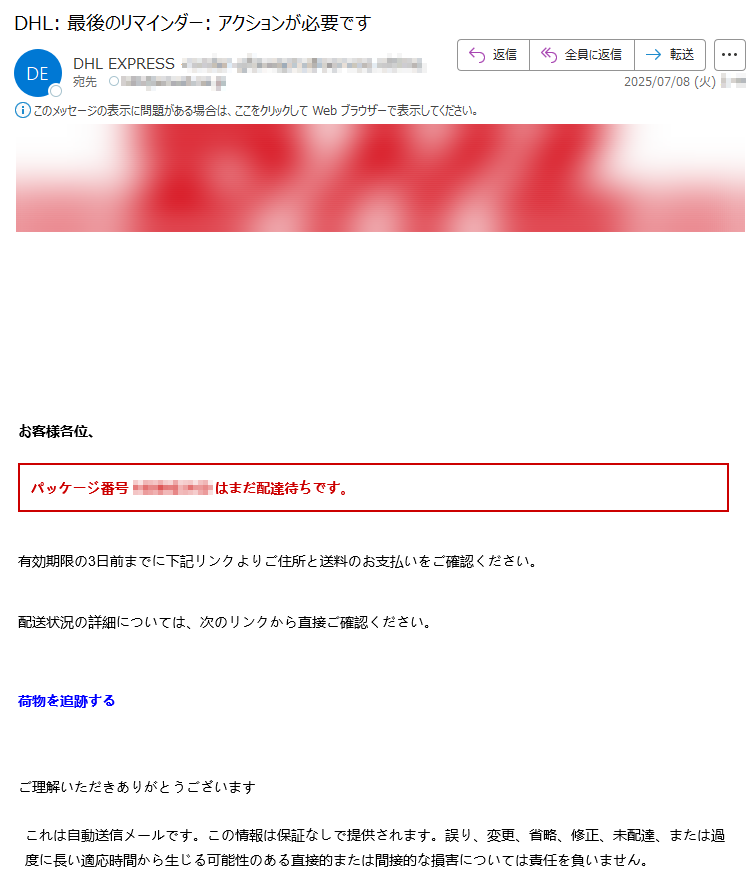Image resolution: width=751 pixels, height=889 pixels.
Task: Click the info icon in message bar
Action: 22,110
